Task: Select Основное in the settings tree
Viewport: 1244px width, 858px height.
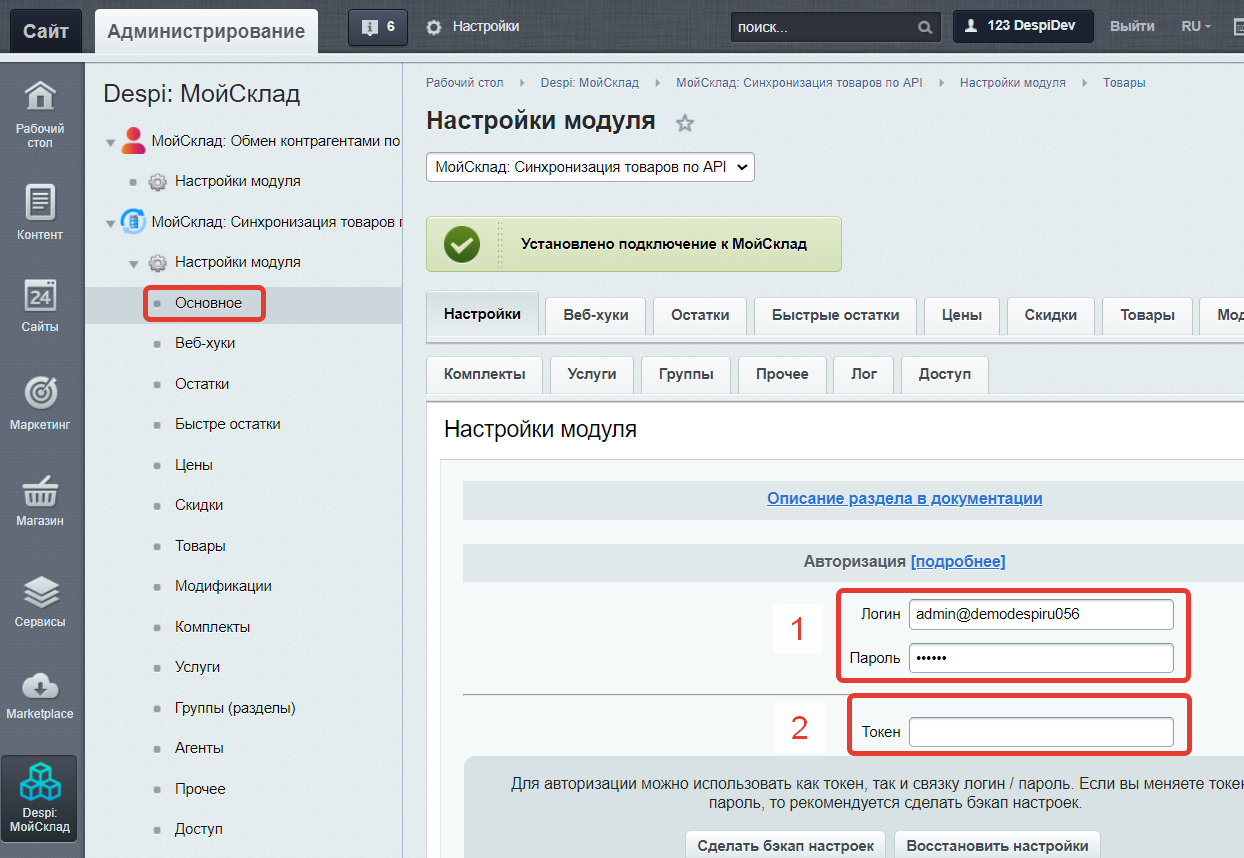Action: click(x=208, y=303)
